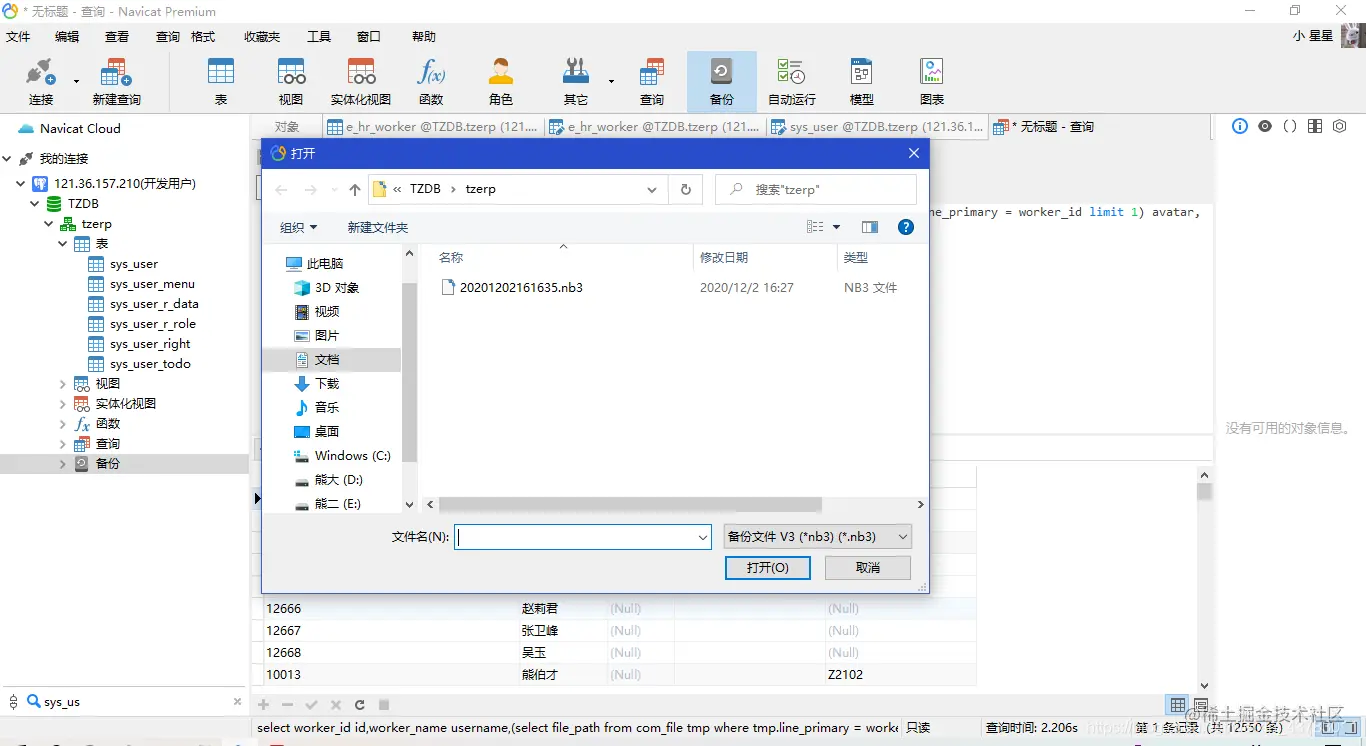Viewport: 1366px width, 746px height.
Task: Open the 工具 tools menu
Action: click(x=319, y=36)
